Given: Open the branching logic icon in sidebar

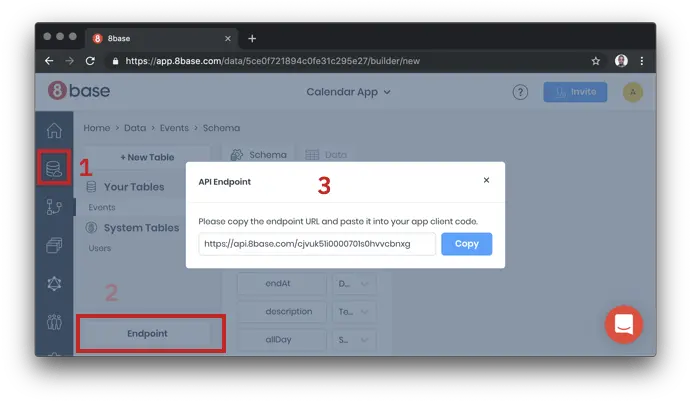Looking at the screenshot, I should (x=54, y=207).
